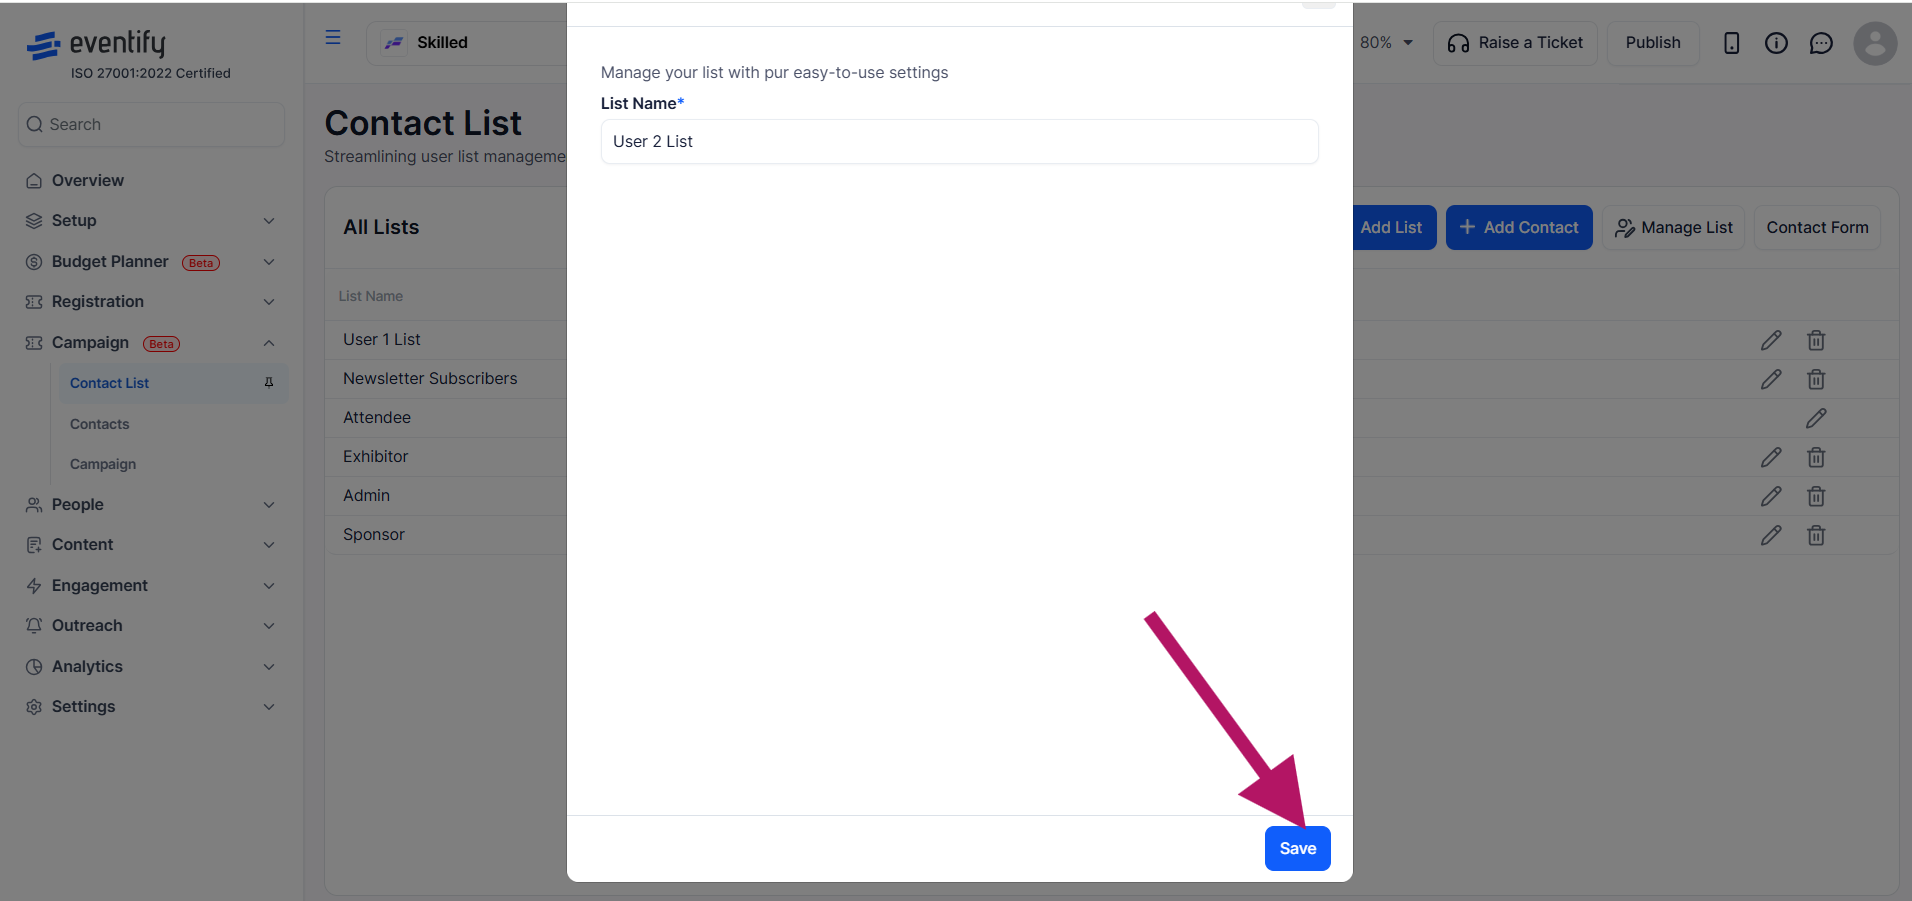Image resolution: width=1912 pixels, height=901 pixels.
Task: Edit the Sponsor list row
Action: tap(1771, 536)
